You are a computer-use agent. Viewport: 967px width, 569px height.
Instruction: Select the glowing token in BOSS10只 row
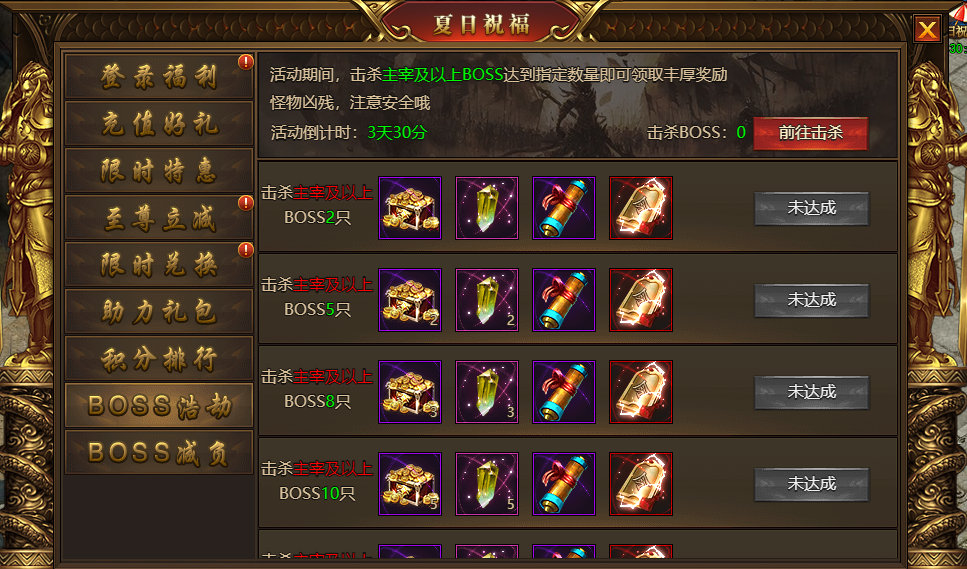[x=641, y=484]
